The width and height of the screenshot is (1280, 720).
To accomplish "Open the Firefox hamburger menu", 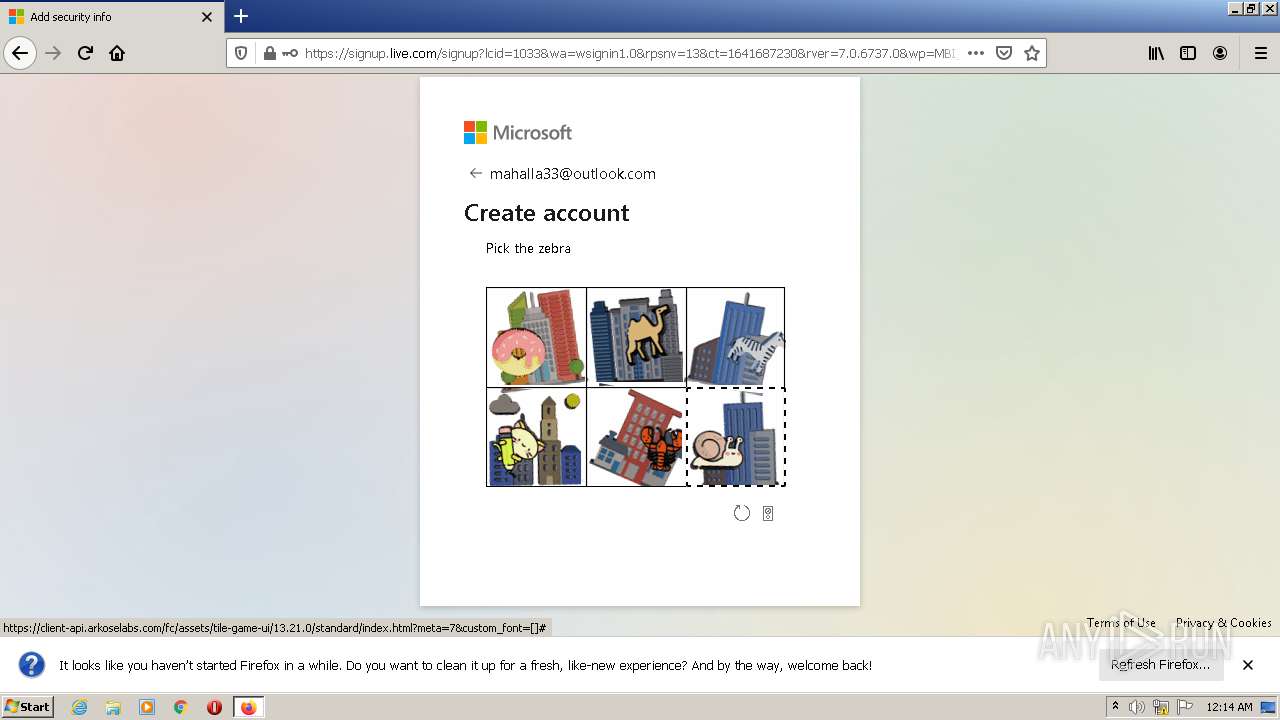I will pos(1260,53).
